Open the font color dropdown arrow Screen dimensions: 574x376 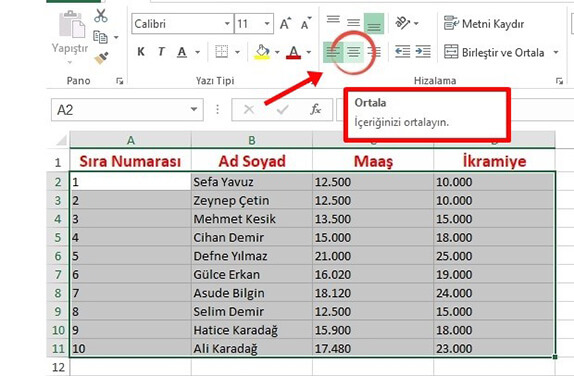309,52
